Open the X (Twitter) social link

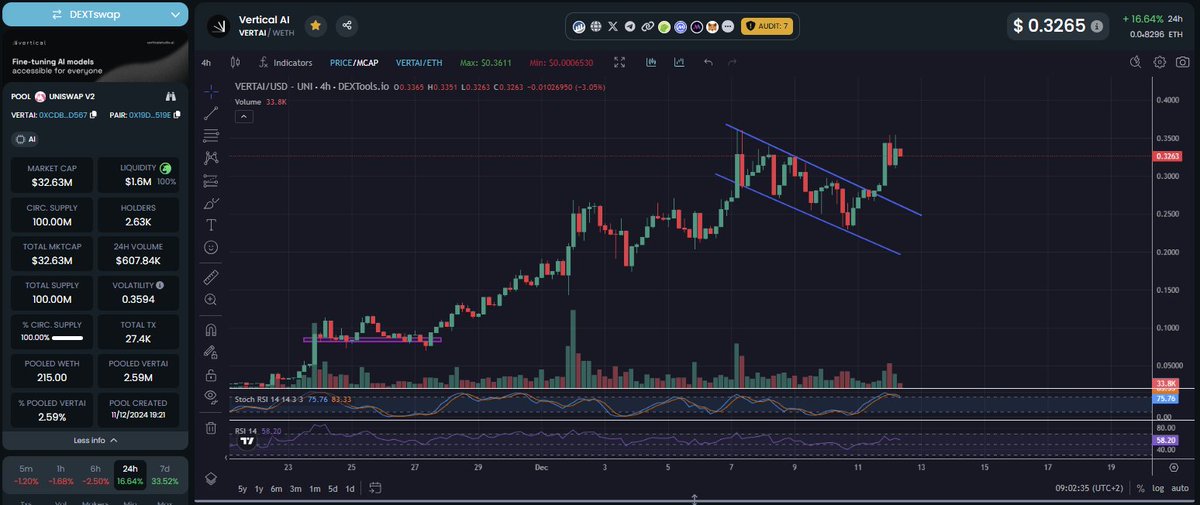tap(613, 26)
